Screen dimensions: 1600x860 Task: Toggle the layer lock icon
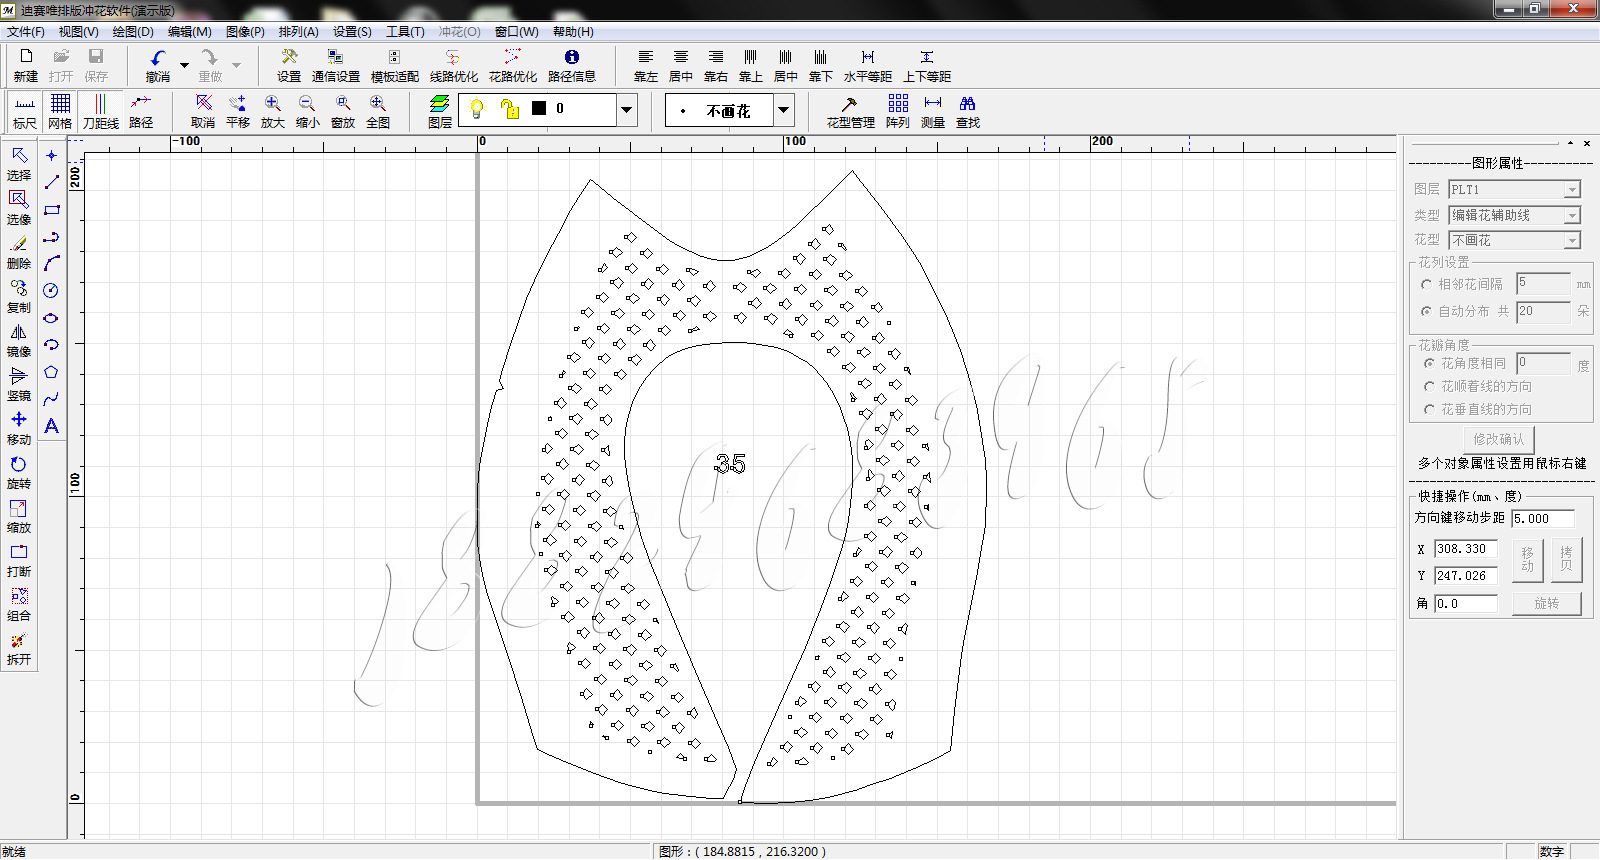point(509,109)
